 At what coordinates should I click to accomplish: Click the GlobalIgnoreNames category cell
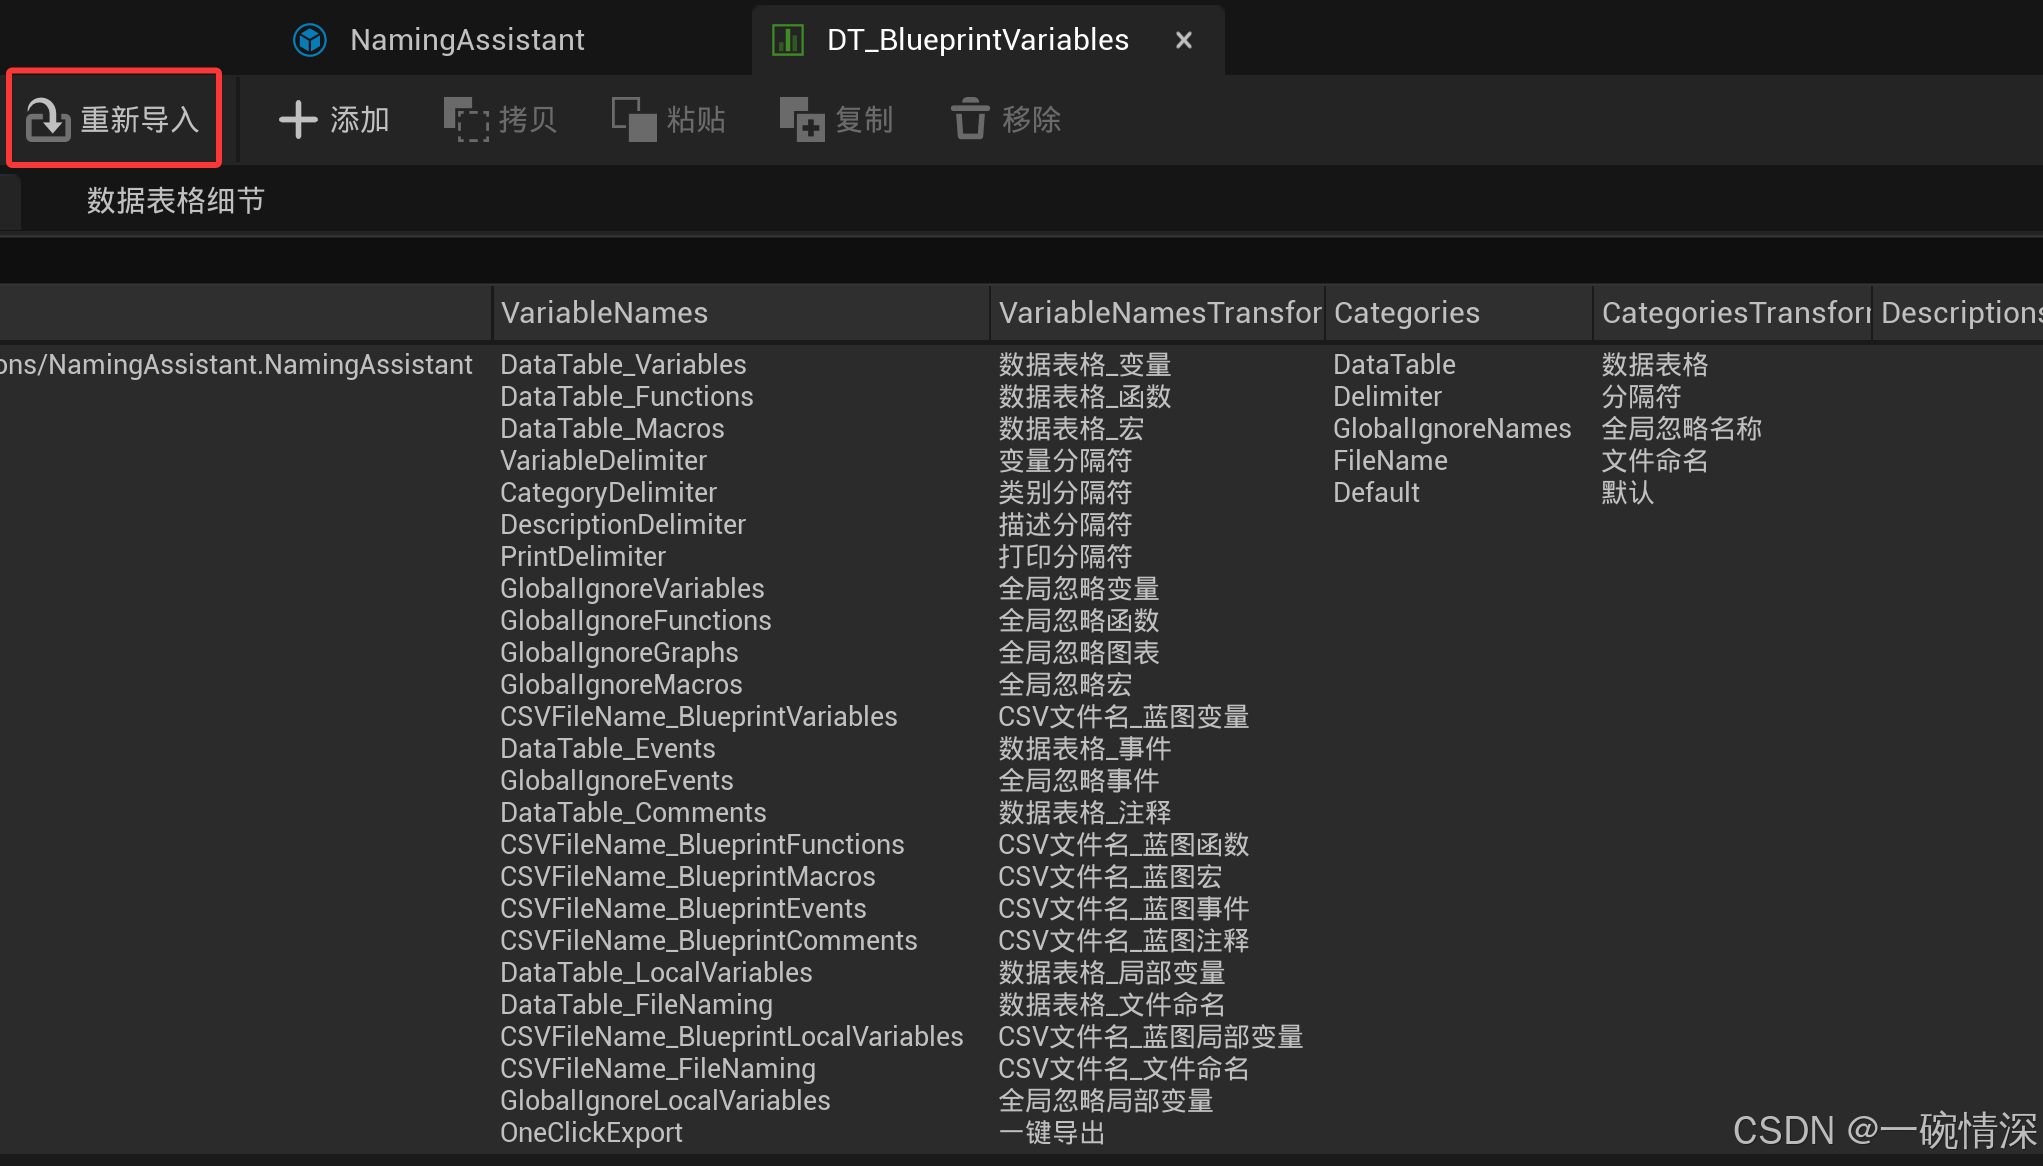pyautogui.click(x=1451, y=429)
